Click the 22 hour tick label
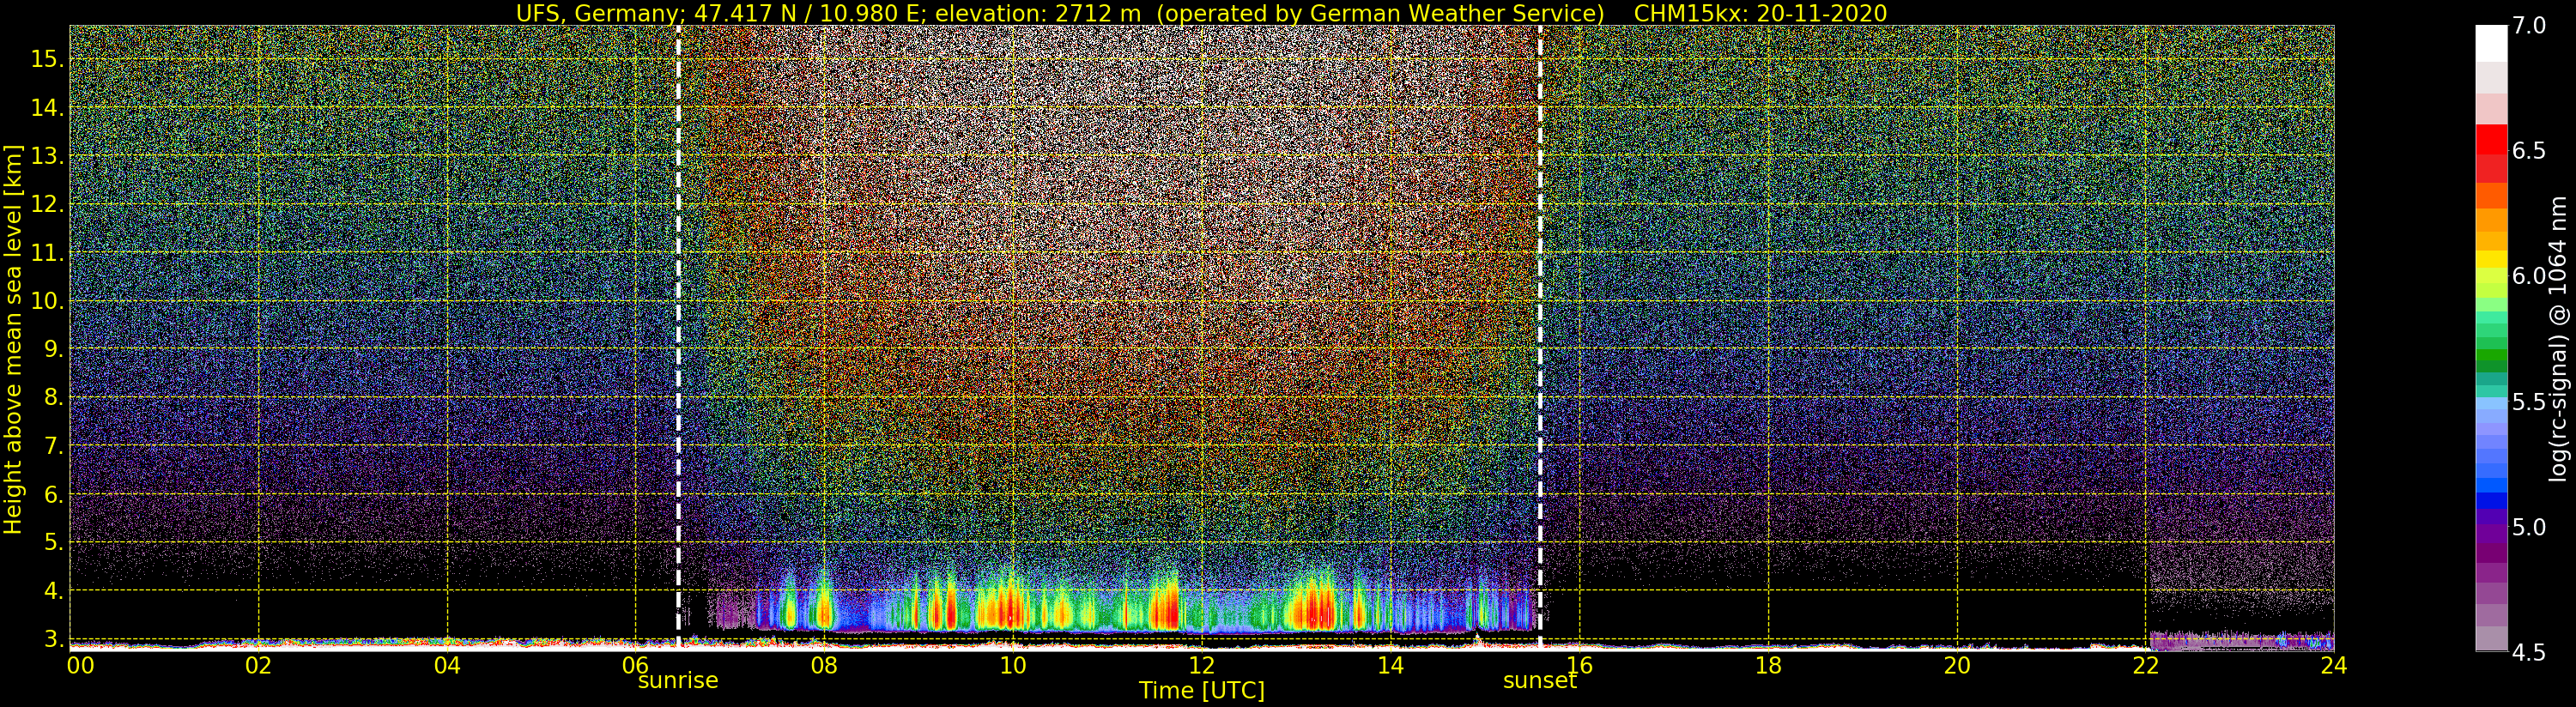Screen dimensions: 2576x707 tap(2145, 665)
